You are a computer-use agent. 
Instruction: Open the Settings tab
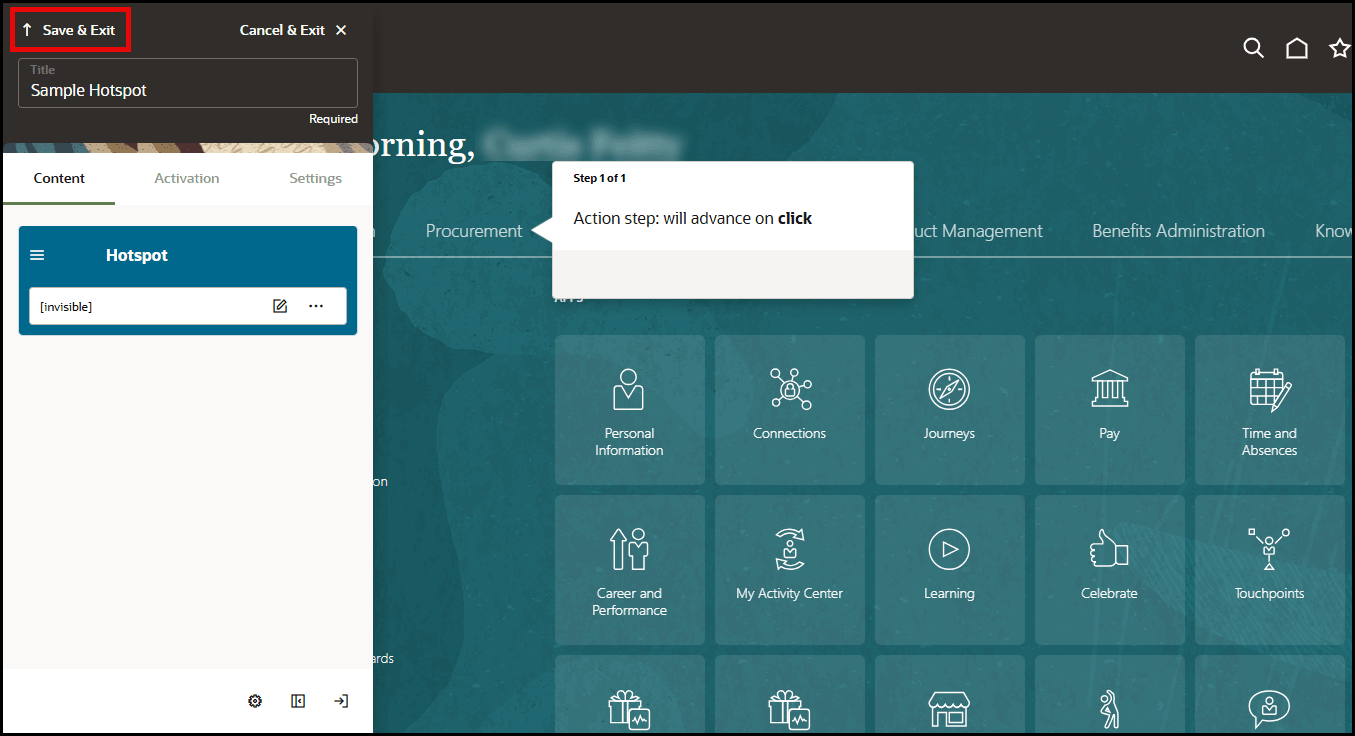[x=315, y=178]
